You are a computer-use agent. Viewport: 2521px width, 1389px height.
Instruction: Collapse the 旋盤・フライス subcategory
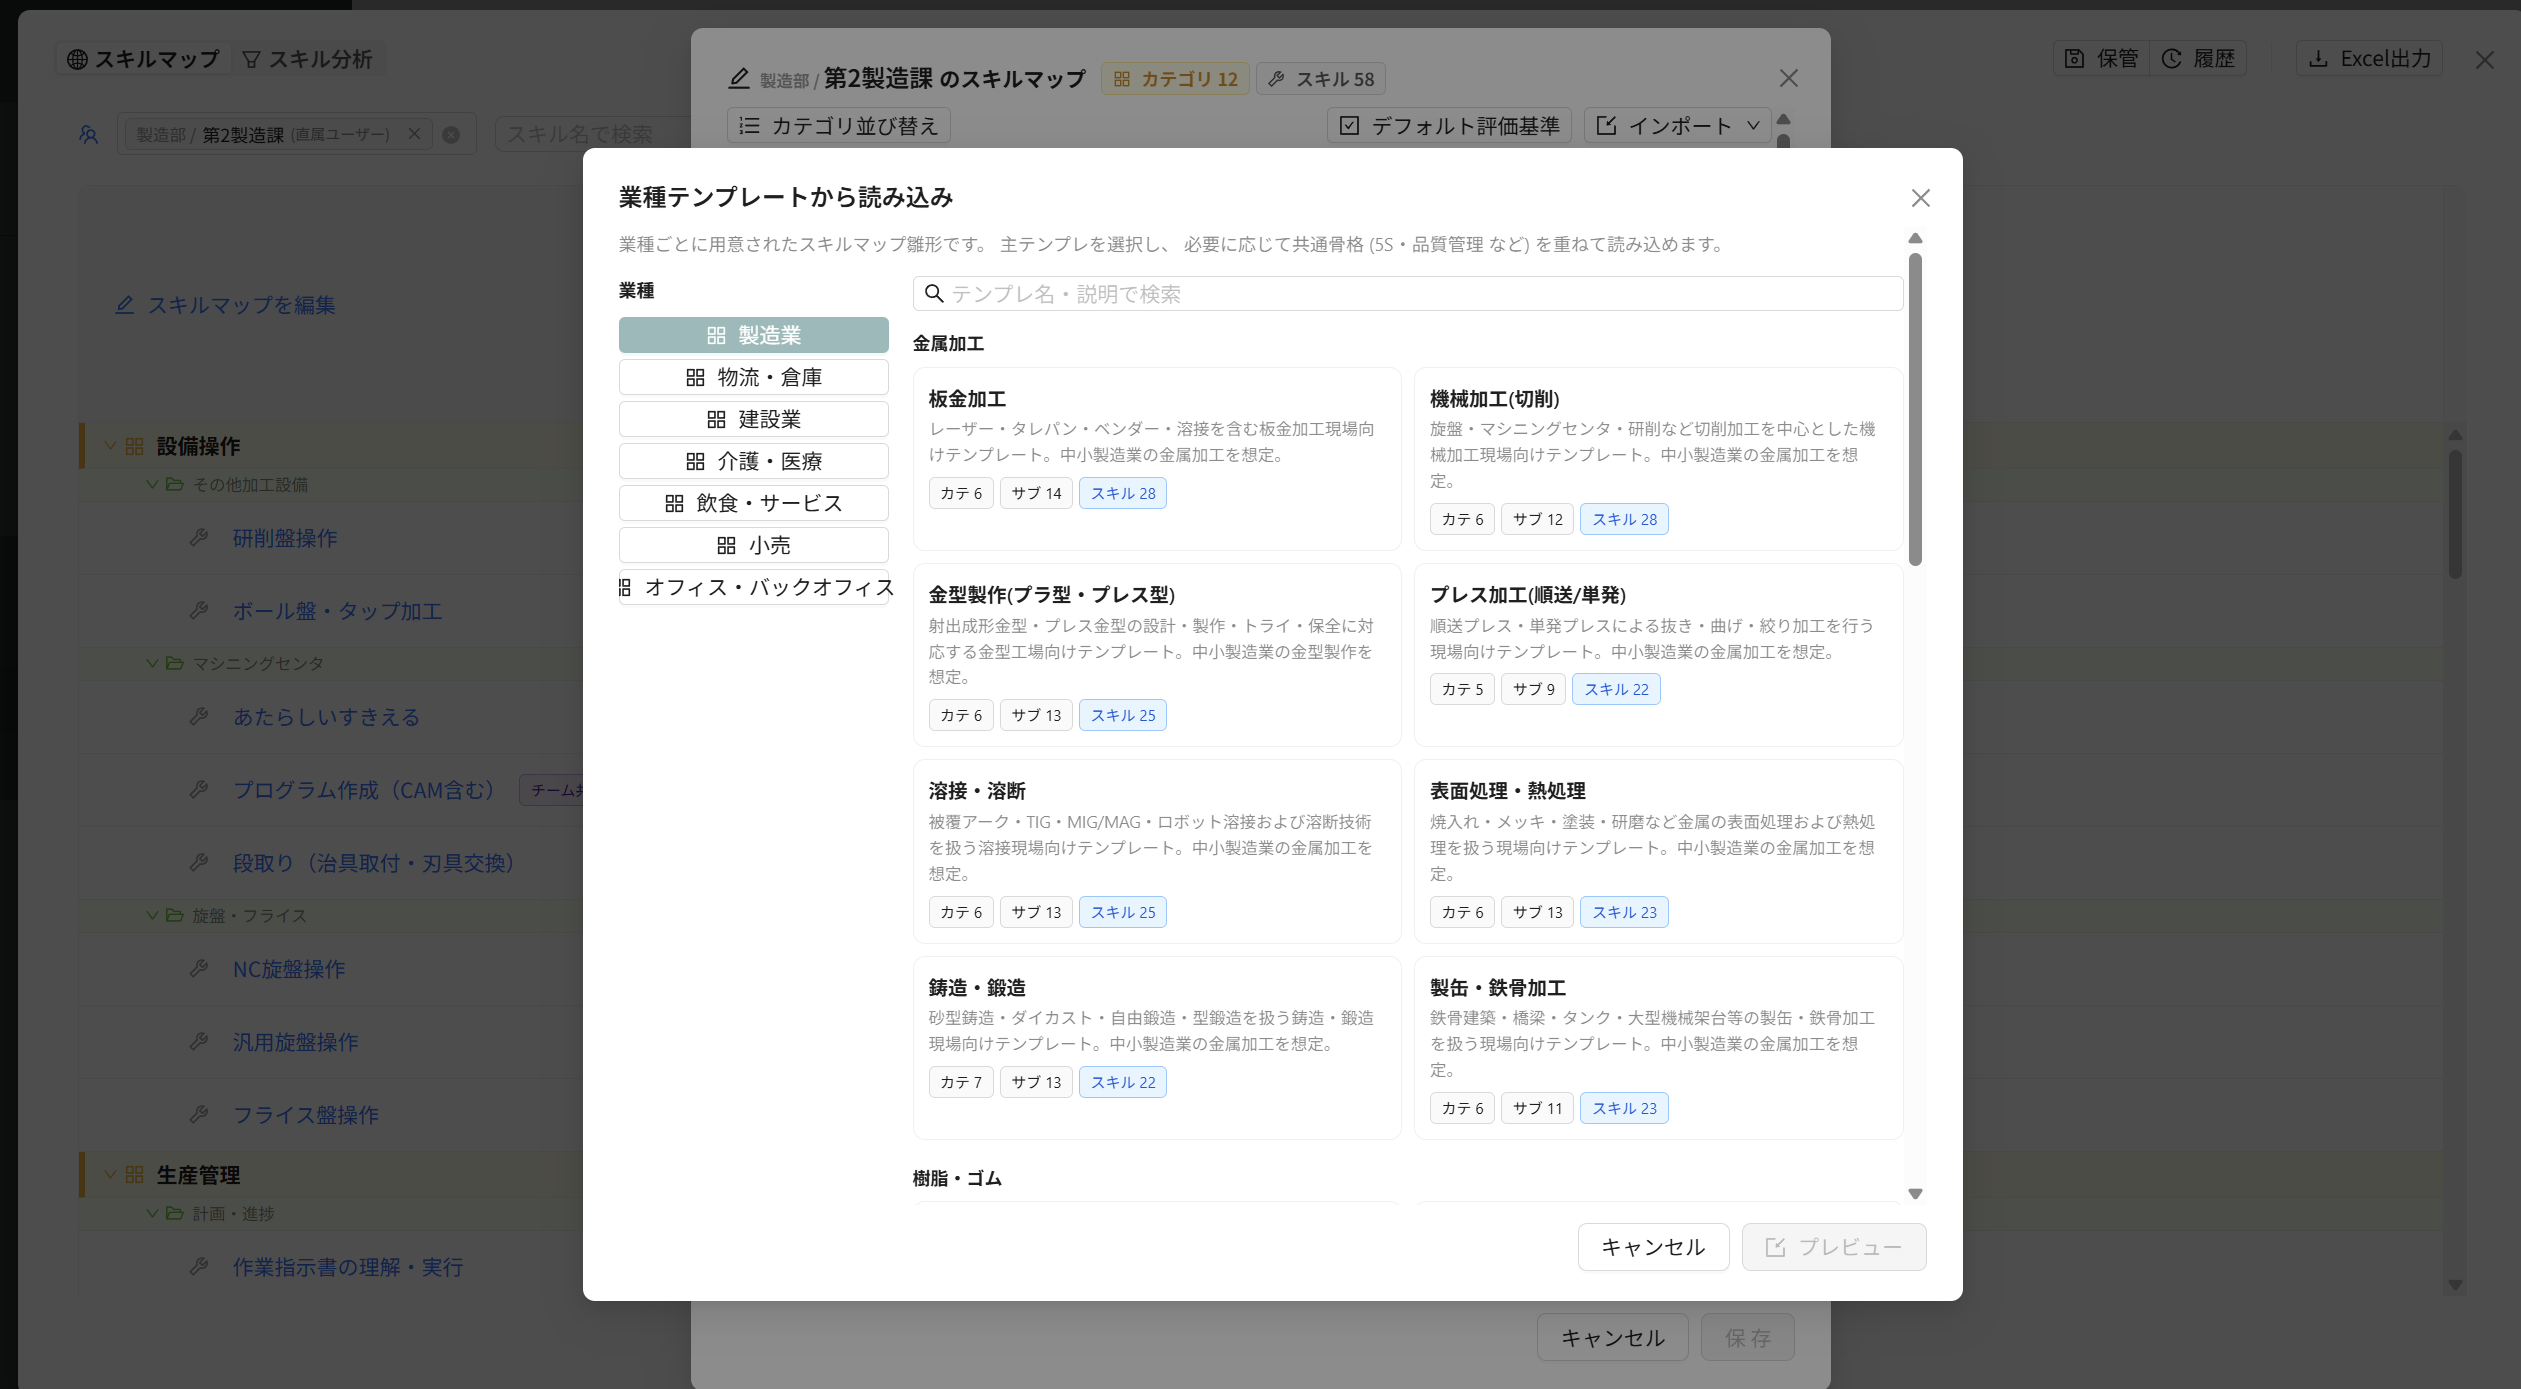pos(152,915)
